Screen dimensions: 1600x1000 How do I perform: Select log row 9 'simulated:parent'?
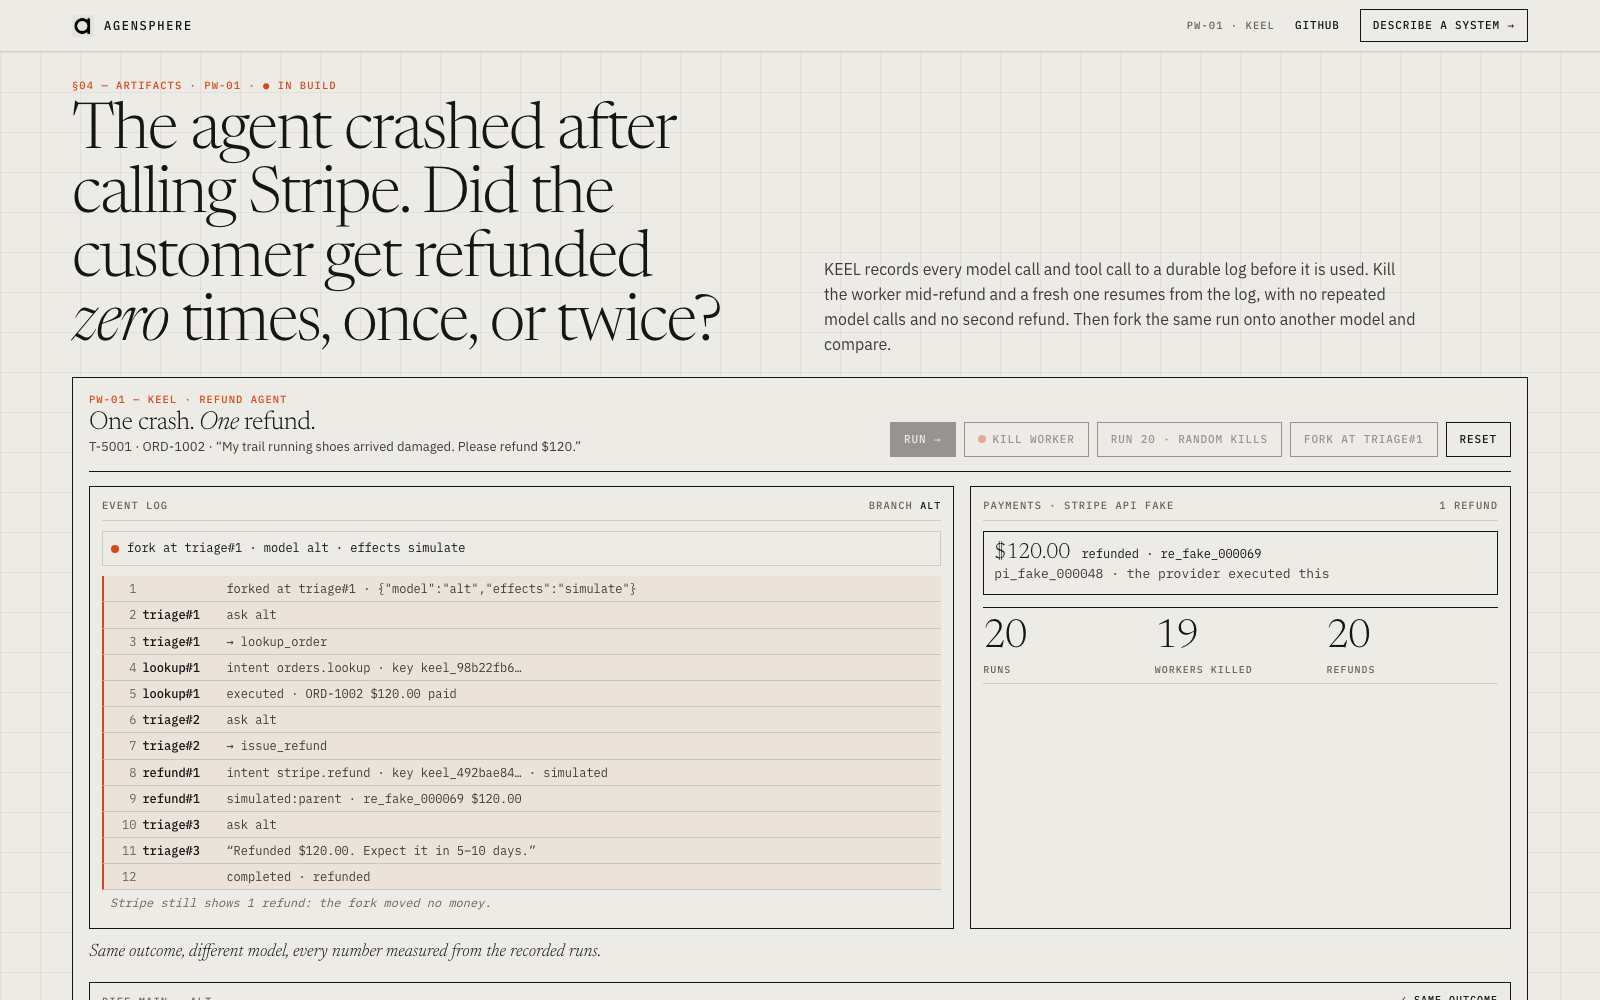pyautogui.click(x=521, y=799)
